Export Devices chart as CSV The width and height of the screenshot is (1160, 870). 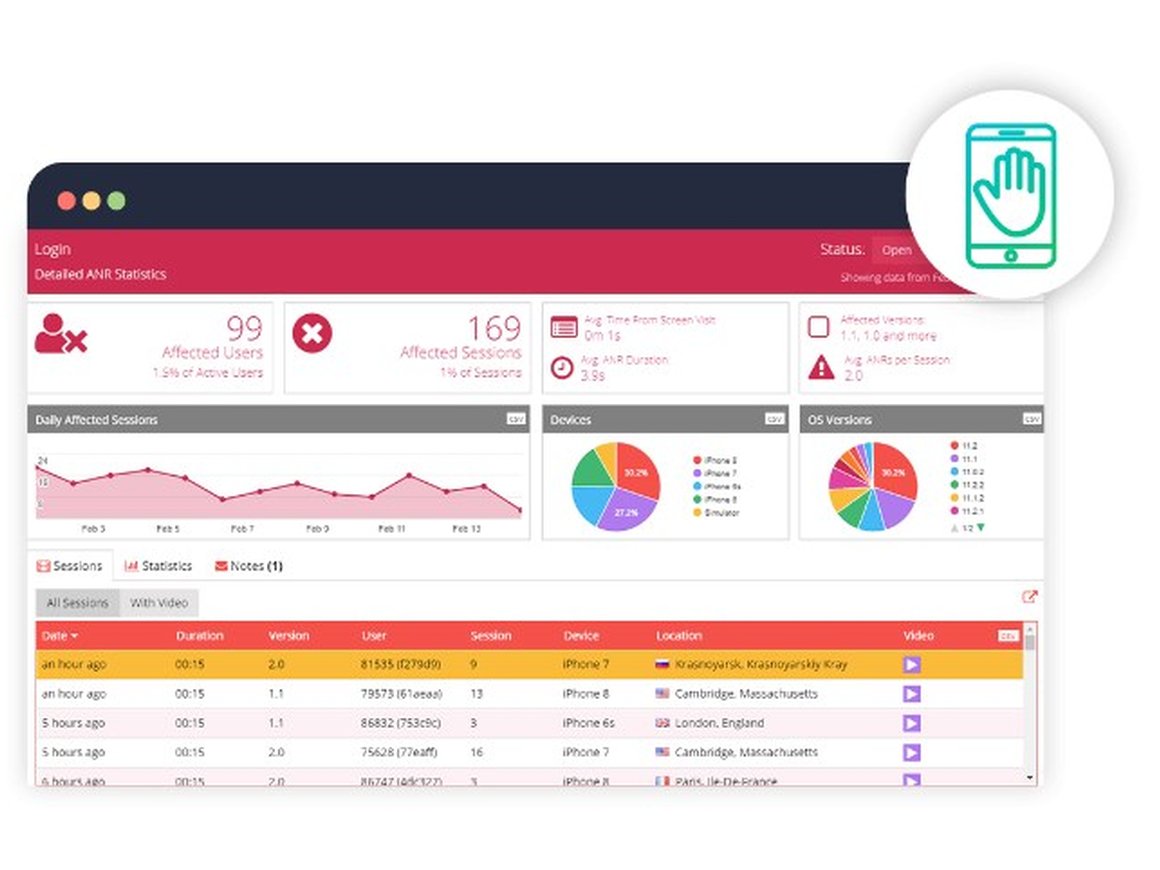pyautogui.click(x=774, y=420)
